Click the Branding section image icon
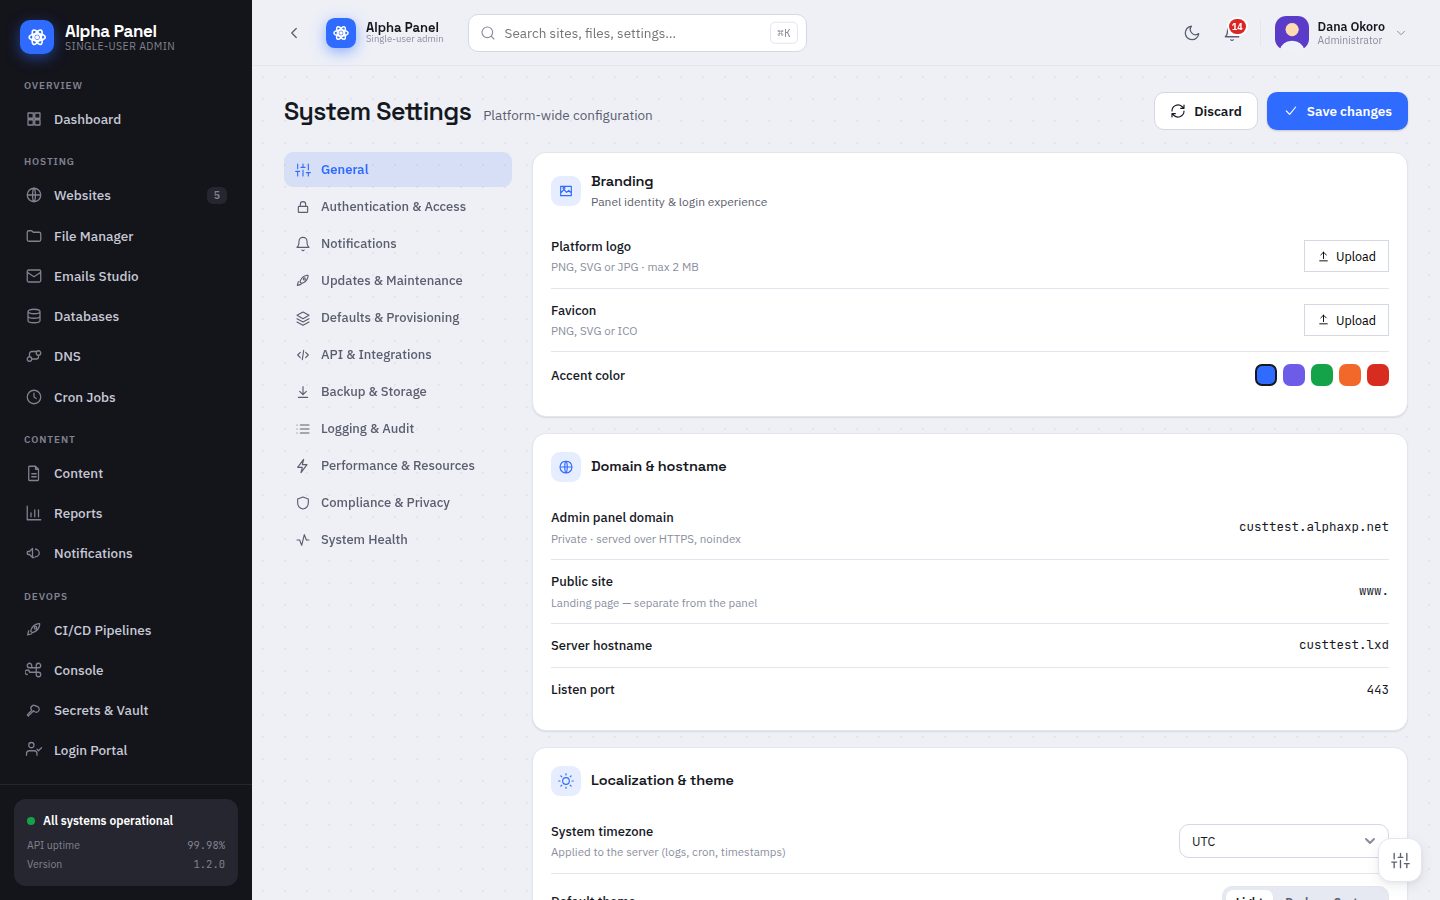Screen dimensions: 1440x900 [566, 191]
